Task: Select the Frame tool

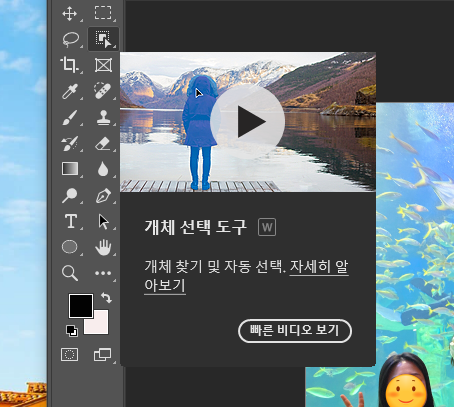Action: point(103,65)
